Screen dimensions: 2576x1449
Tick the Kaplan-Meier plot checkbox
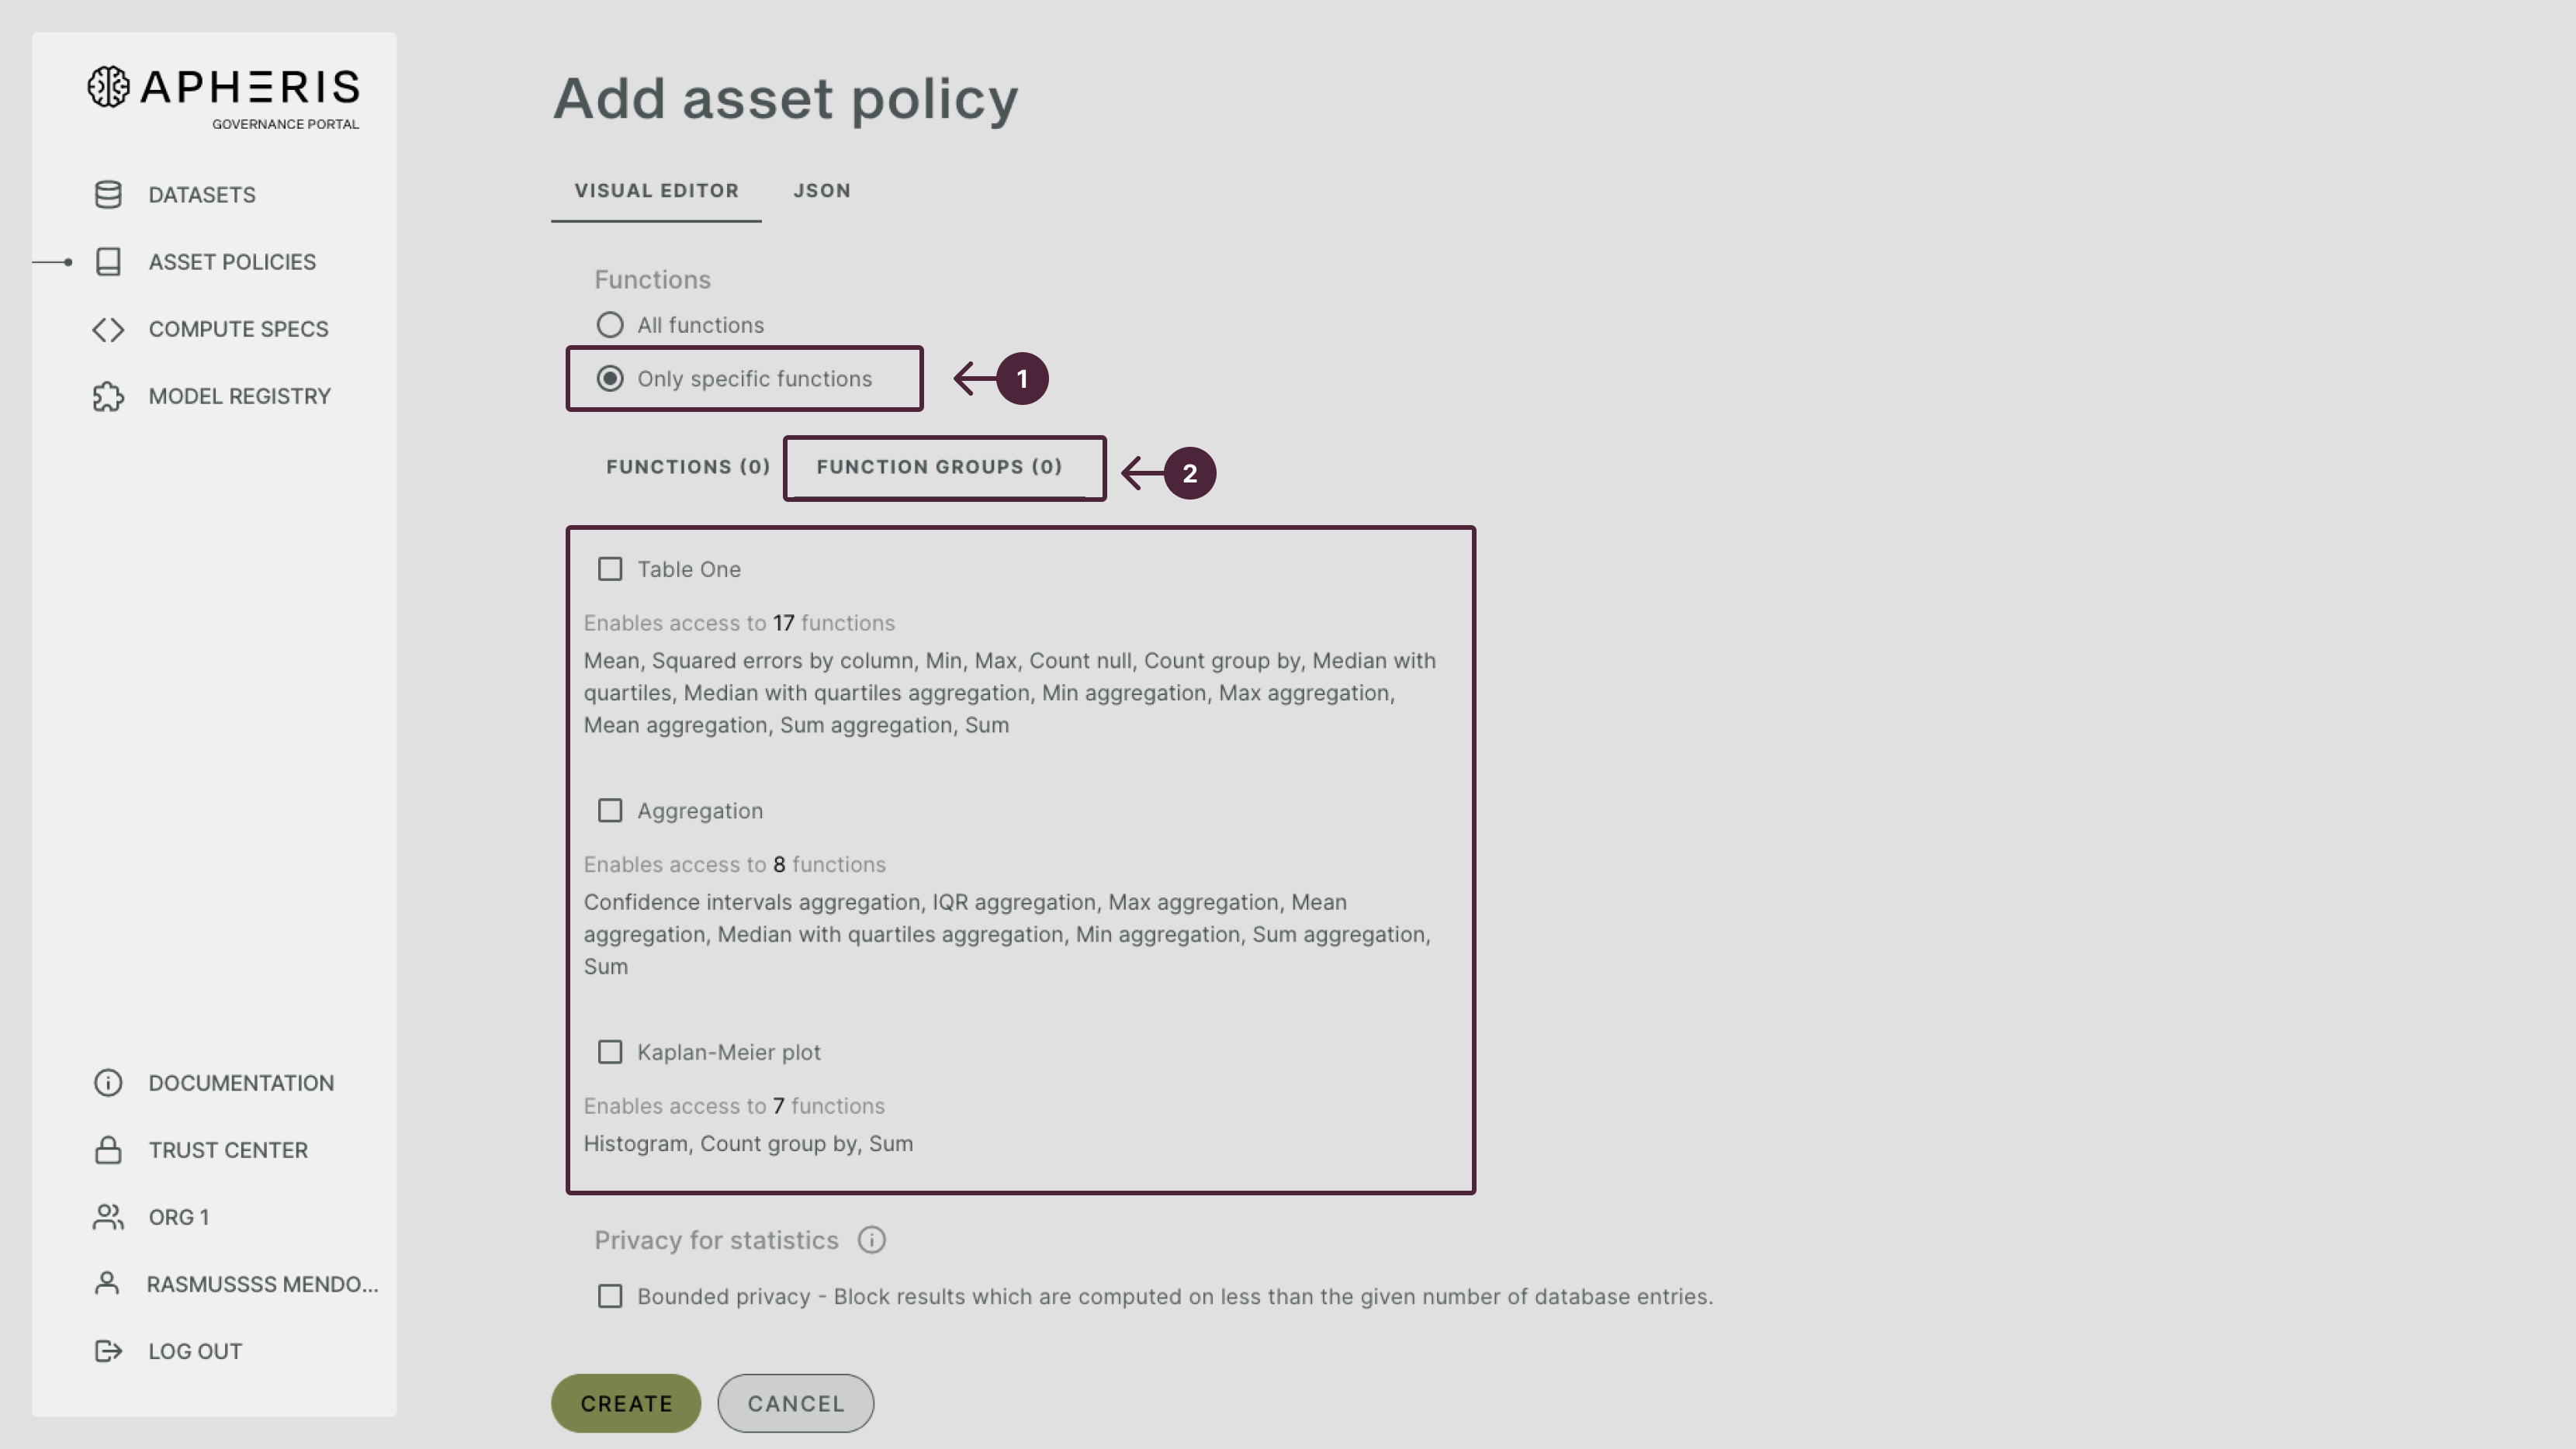(610, 1052)
